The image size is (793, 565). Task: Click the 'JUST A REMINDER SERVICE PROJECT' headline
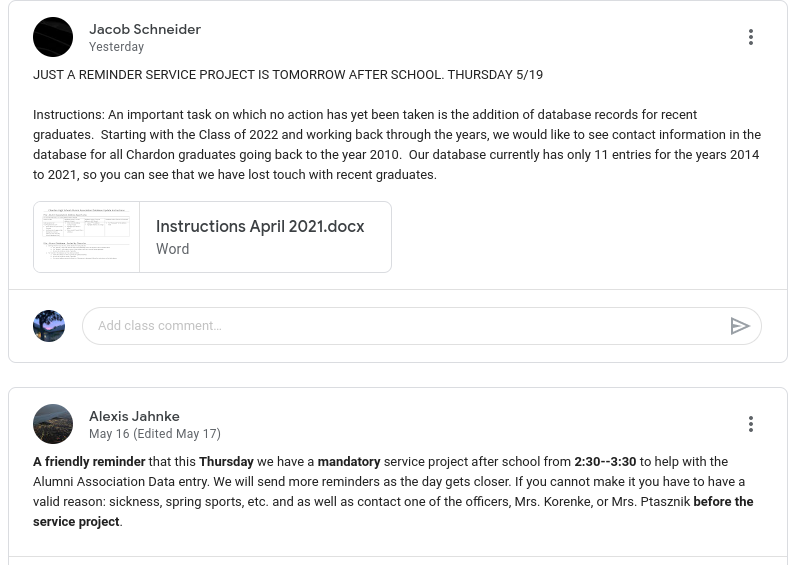coord(288,75)
